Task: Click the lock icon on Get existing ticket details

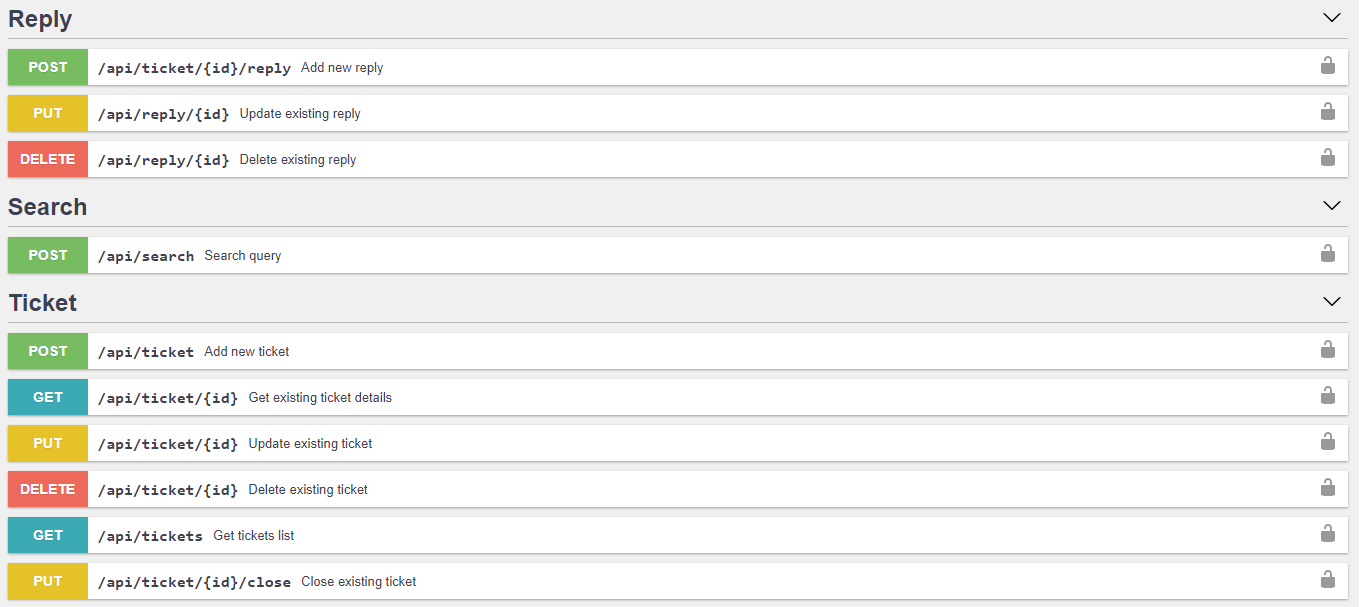Action: point(1328,396)
